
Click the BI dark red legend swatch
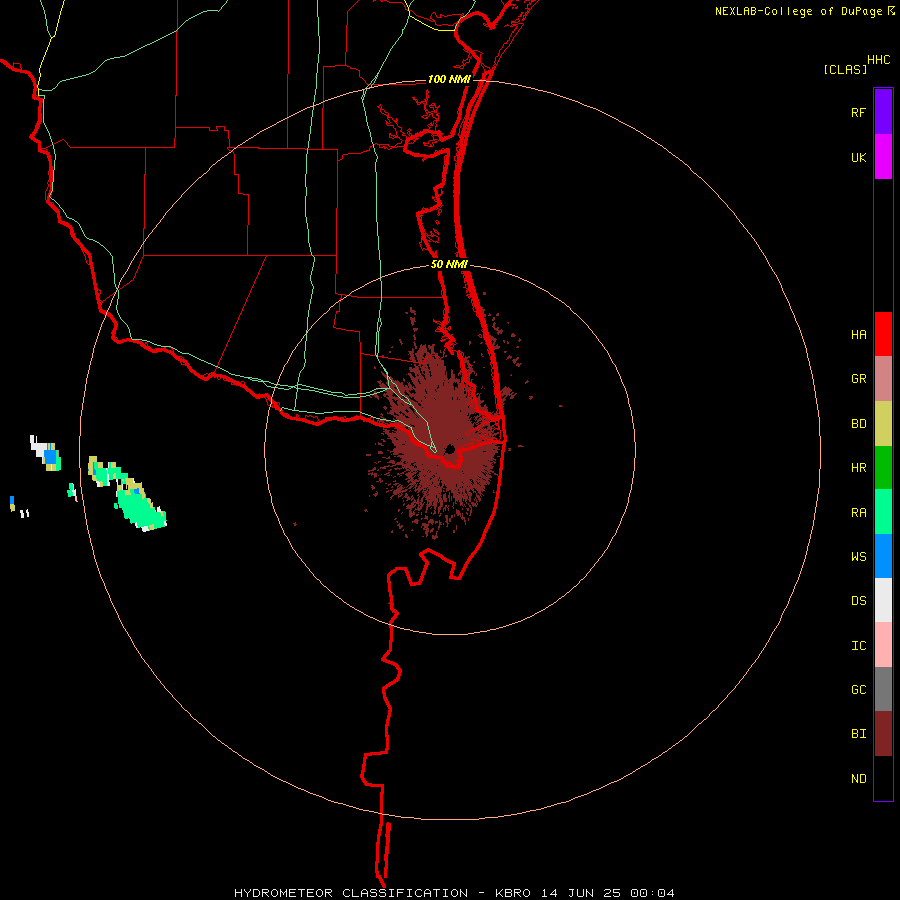883,734
